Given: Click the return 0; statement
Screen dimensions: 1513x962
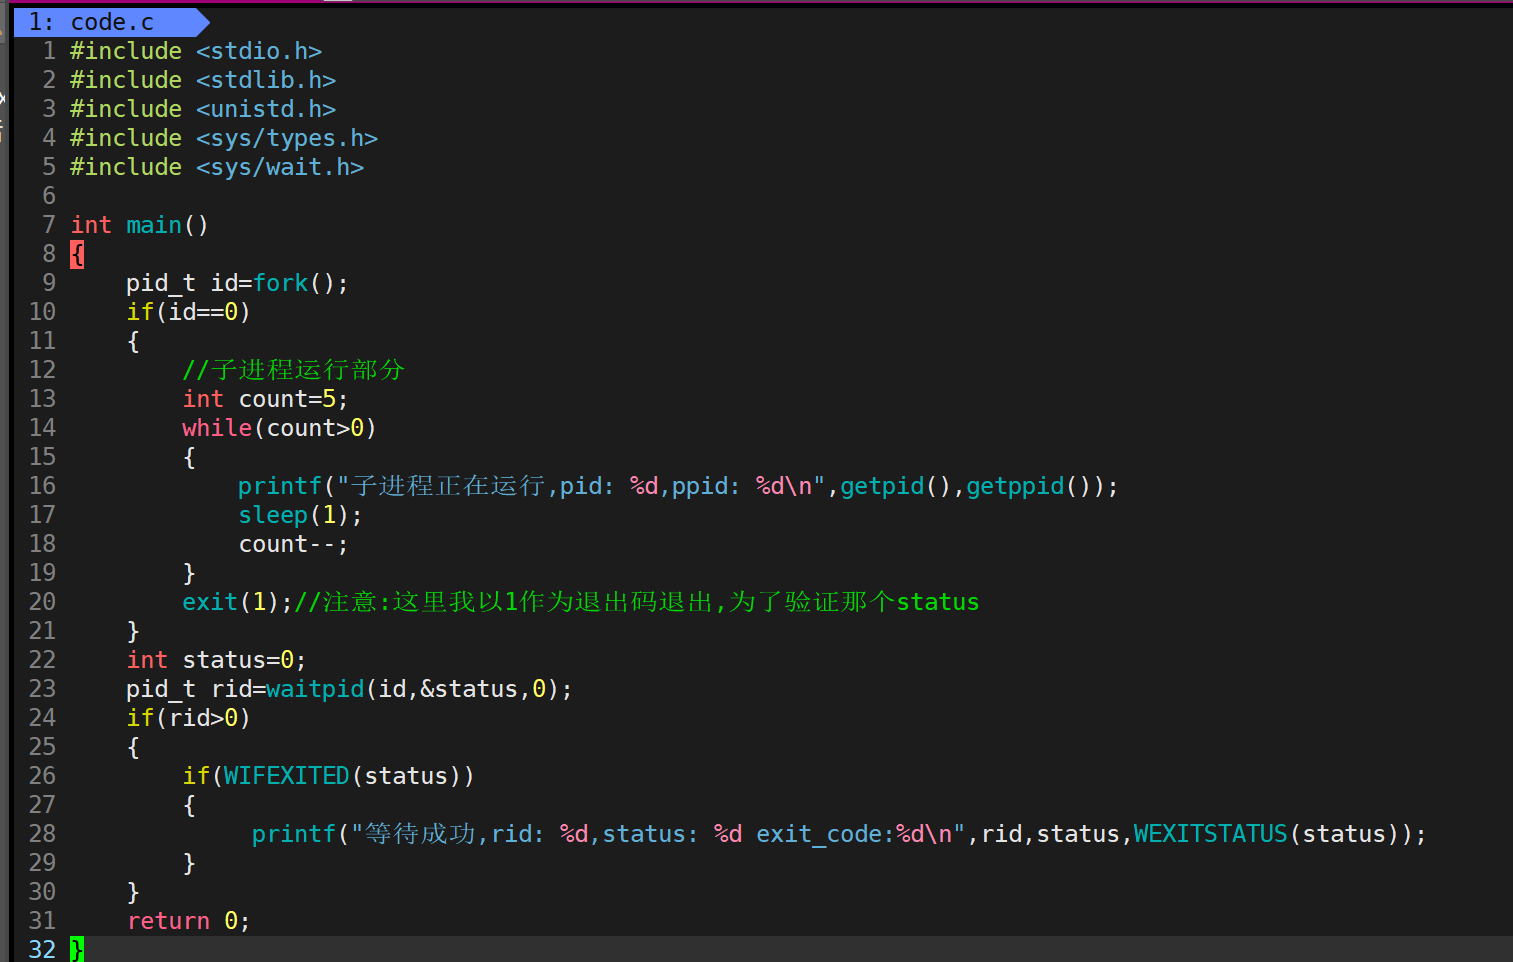Looking at the screenshot, I should tap(188, 921).
